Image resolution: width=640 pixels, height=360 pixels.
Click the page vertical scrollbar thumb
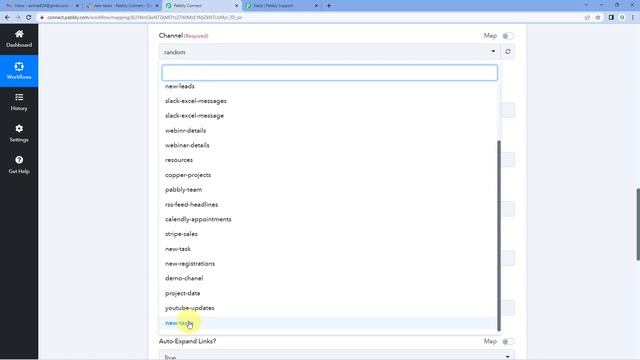(638, 224)
